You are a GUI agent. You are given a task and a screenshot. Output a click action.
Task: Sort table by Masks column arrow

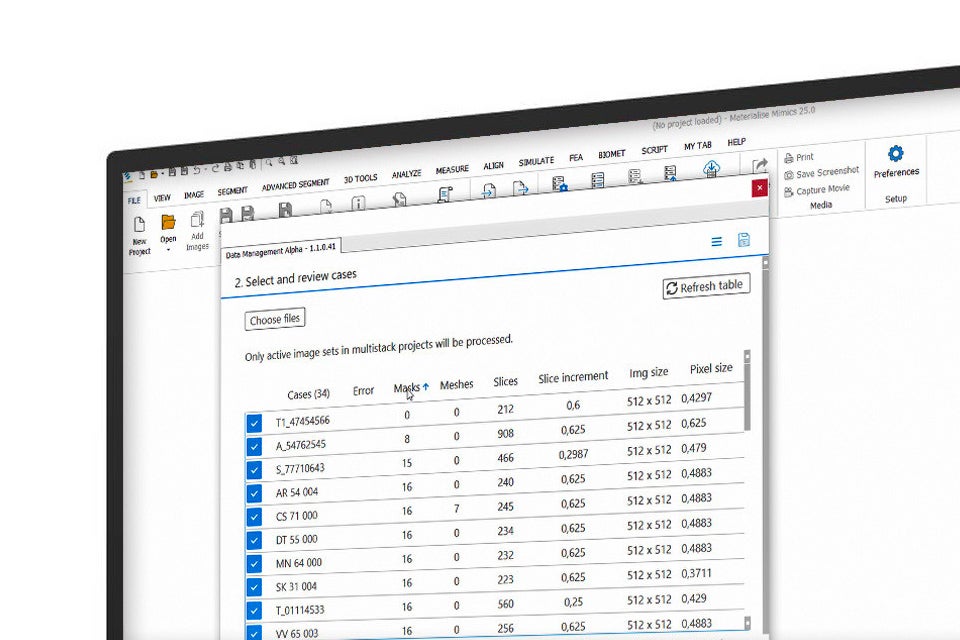point(426,386)
